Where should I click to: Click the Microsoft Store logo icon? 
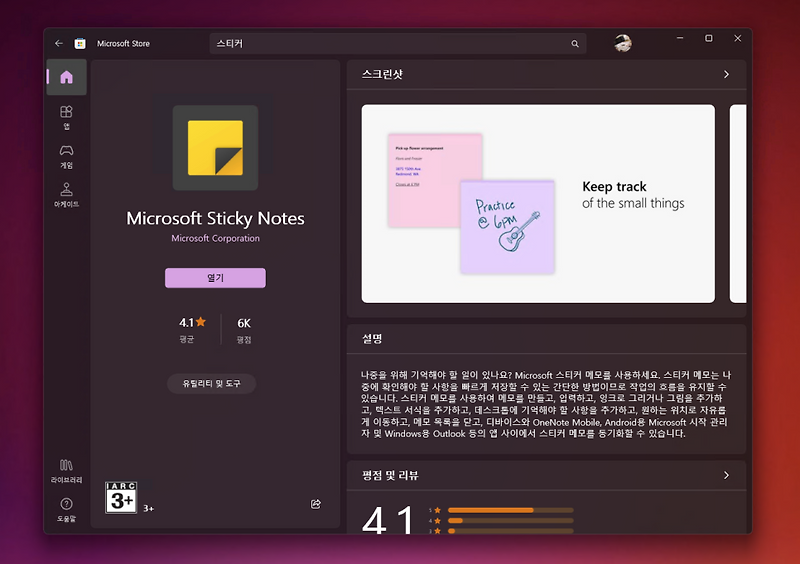(x=80, y=43)
